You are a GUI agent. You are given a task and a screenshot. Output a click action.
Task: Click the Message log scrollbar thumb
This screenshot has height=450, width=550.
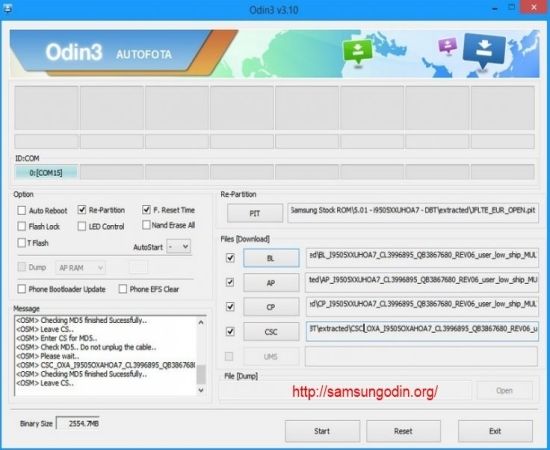click(x=201, y=374)
